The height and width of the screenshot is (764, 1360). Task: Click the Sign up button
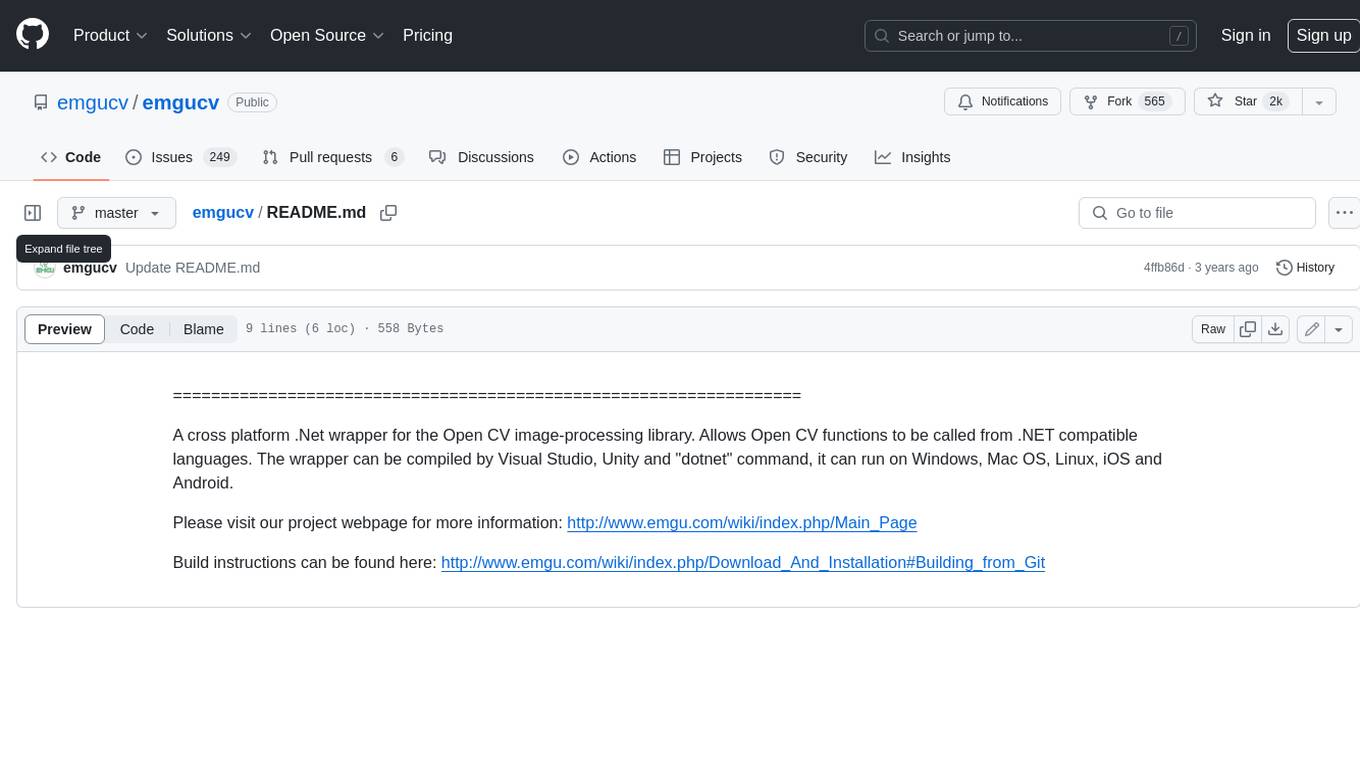[1323, 35]
